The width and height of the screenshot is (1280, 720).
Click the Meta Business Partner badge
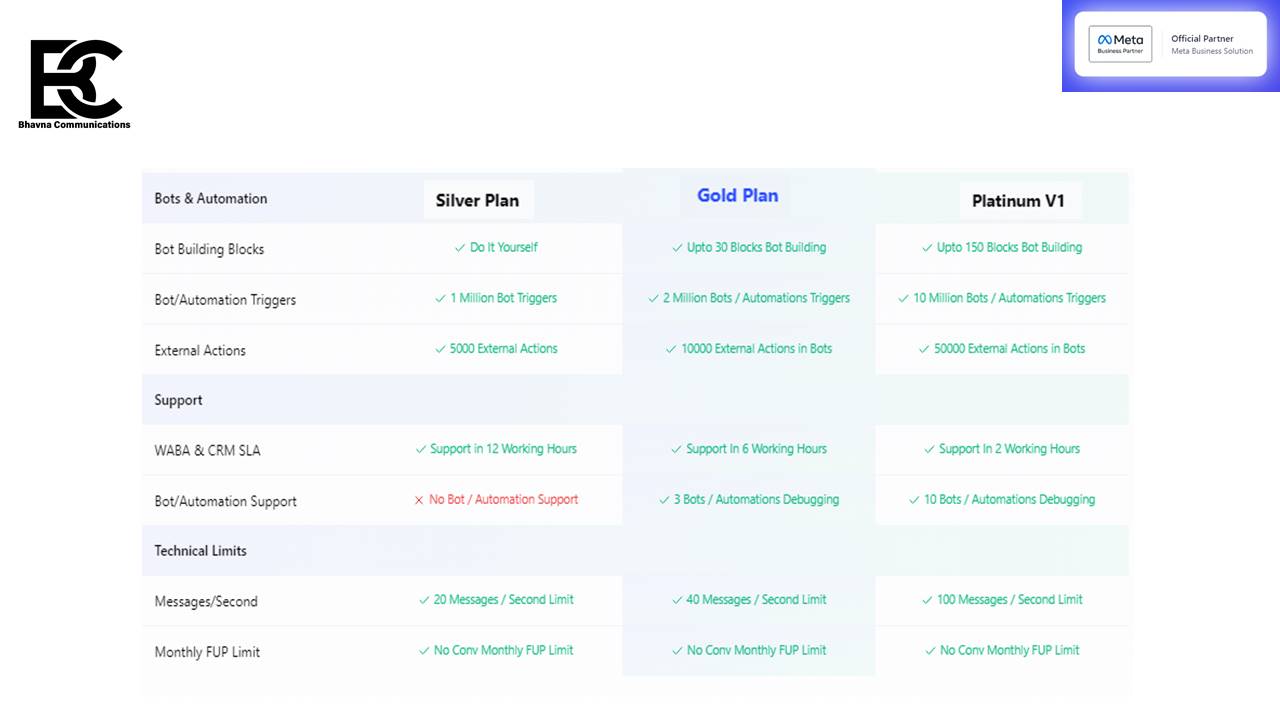(1120, 45)
